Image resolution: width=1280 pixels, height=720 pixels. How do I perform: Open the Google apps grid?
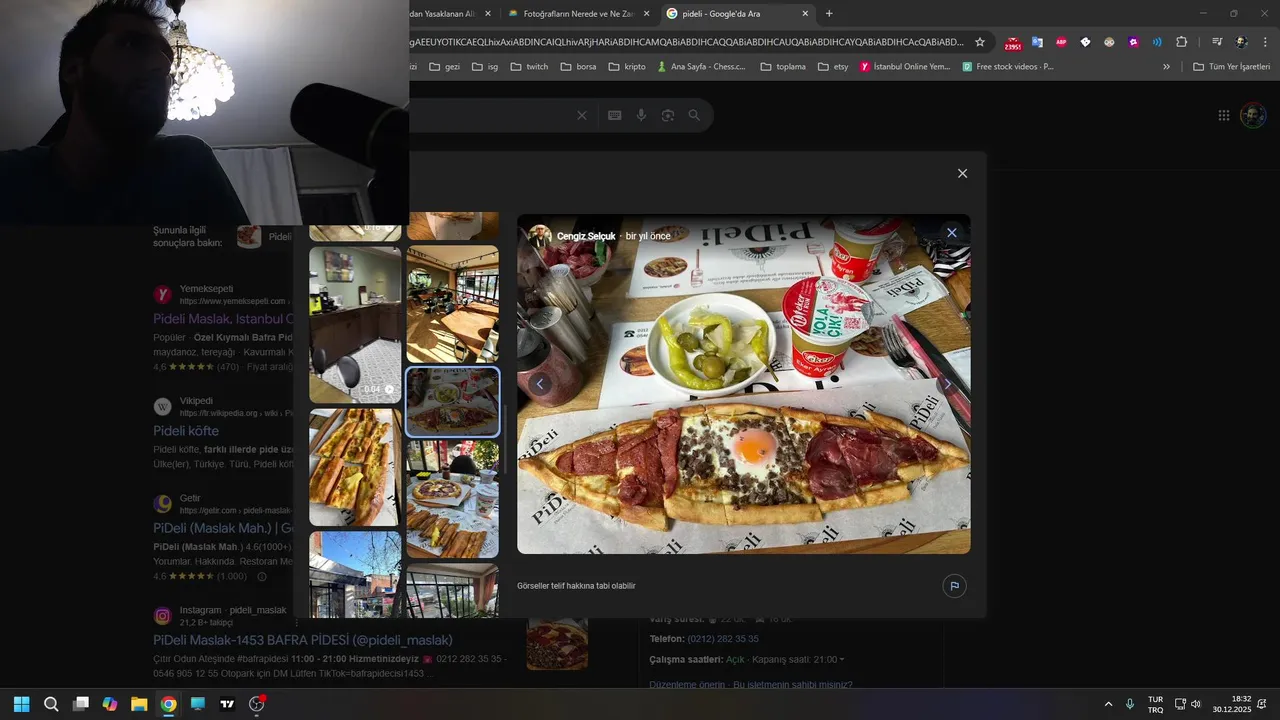tap(1224, 115)
